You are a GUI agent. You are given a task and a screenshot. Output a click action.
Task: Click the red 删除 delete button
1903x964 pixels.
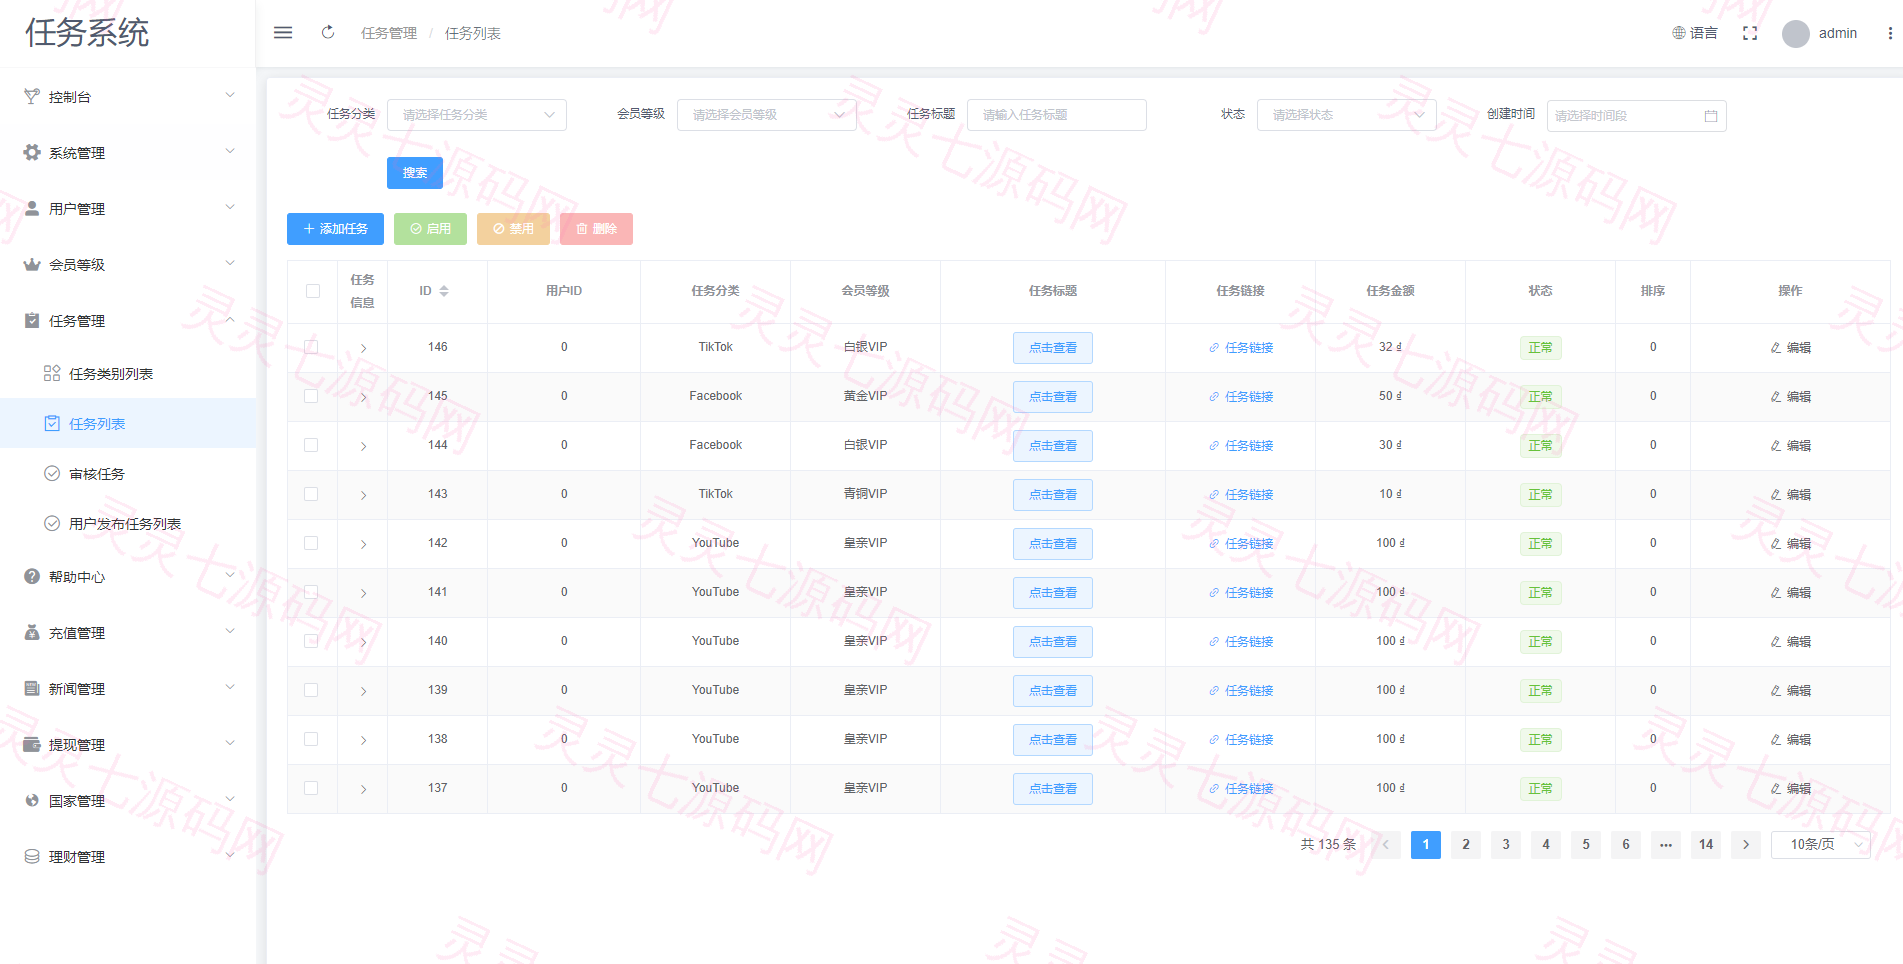pyautogui.click(x=596, y=229)
